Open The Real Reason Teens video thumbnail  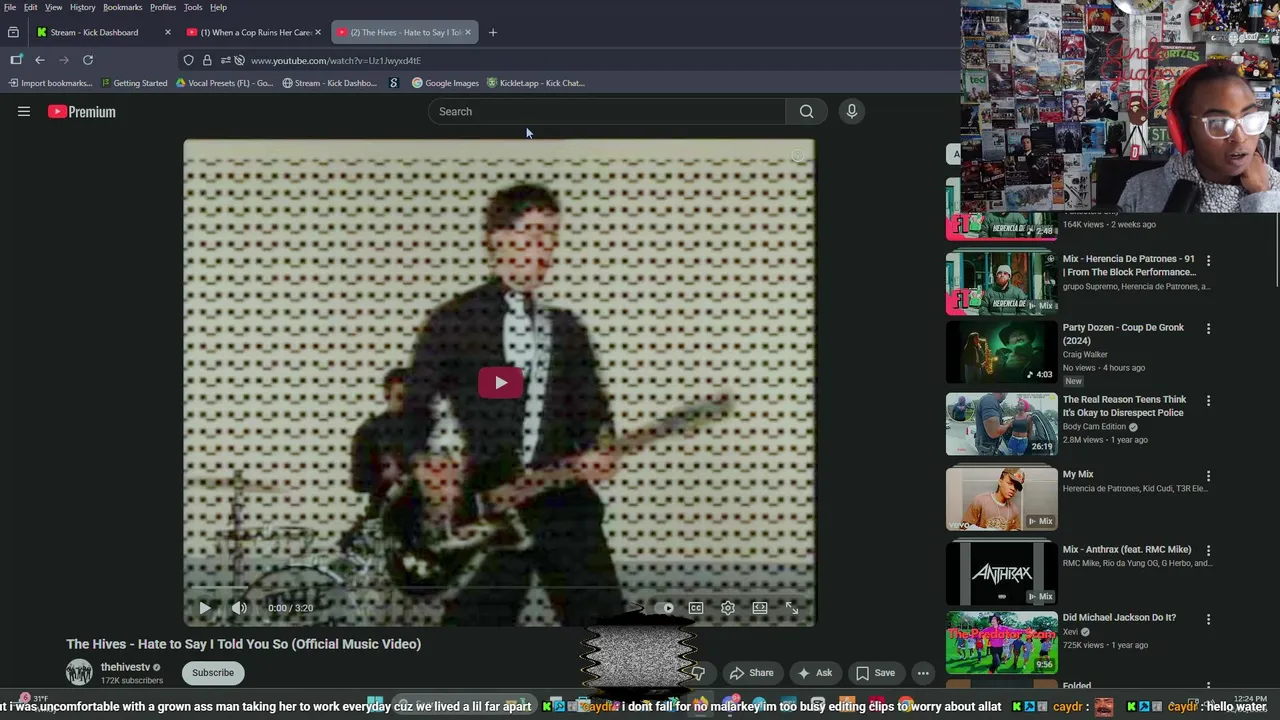click(x=1001, y=424)
